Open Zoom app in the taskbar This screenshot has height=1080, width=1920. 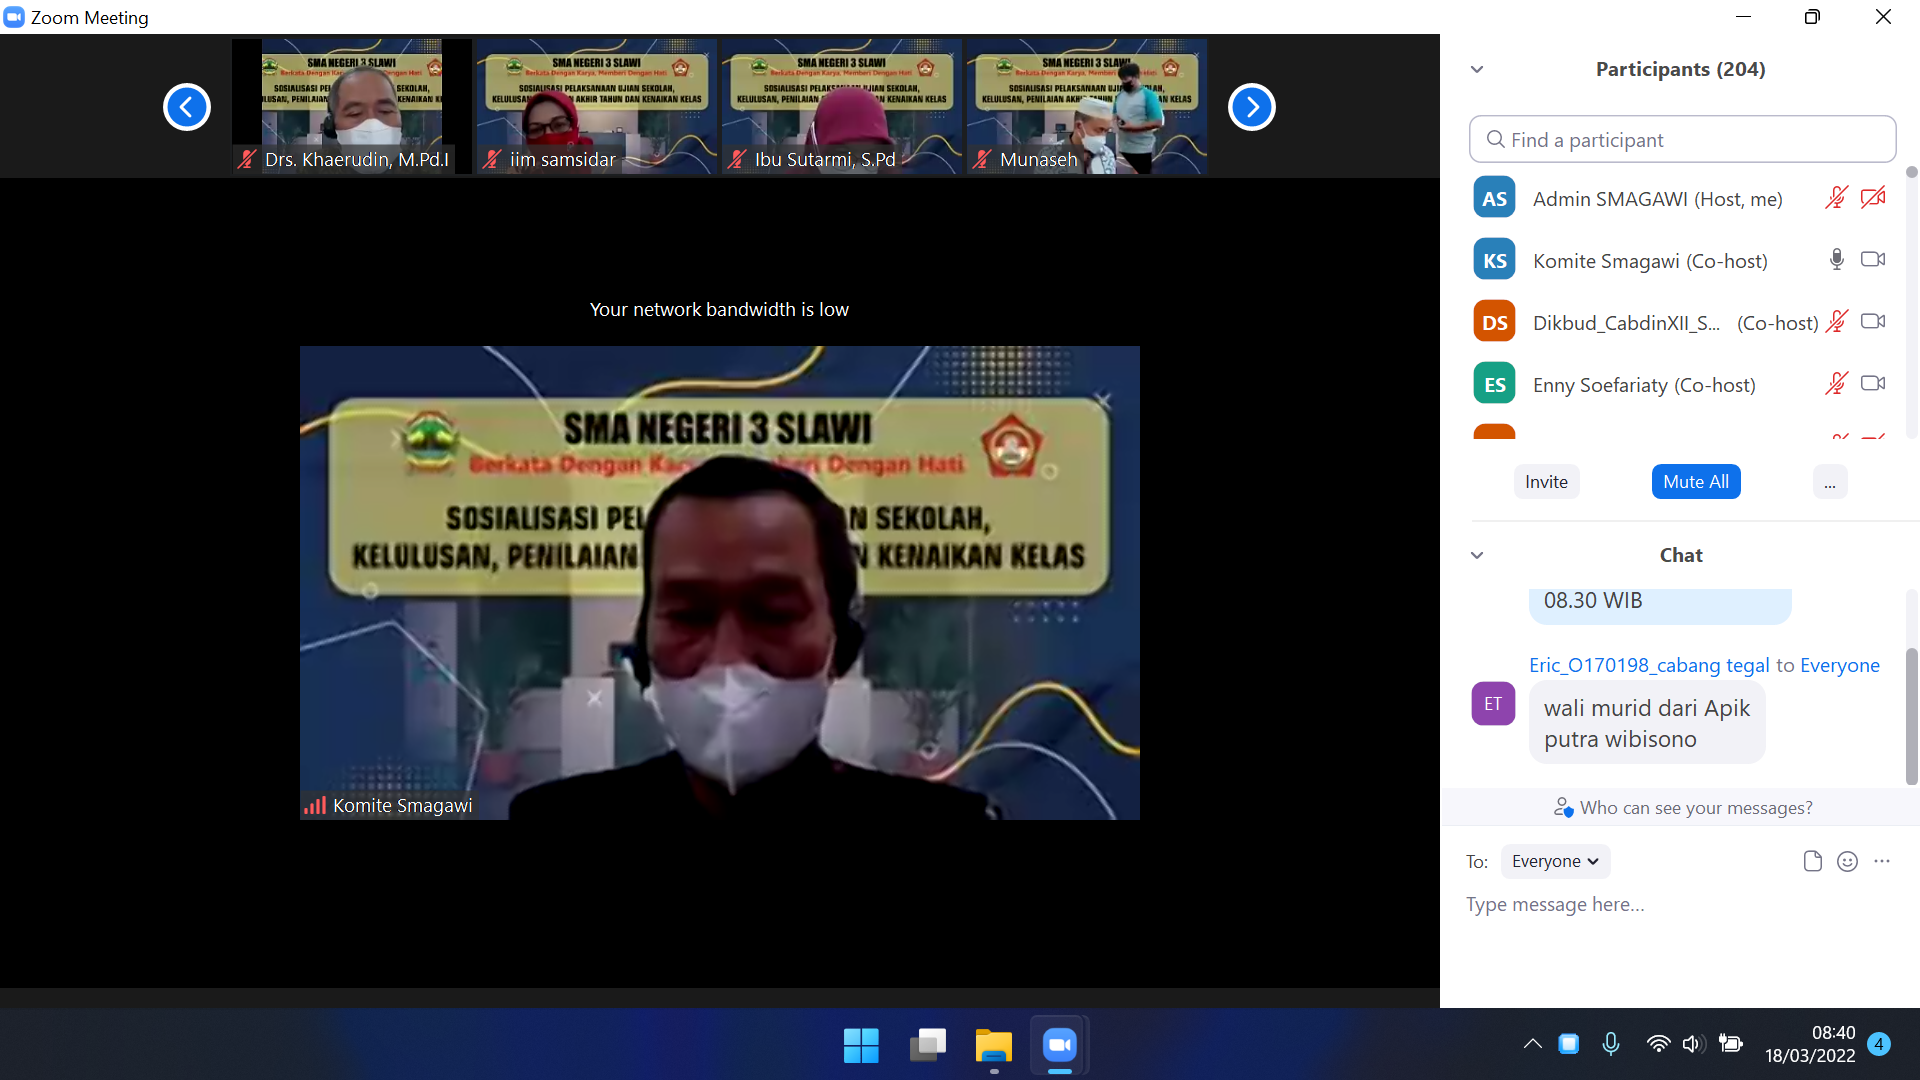point(1059,1046)
